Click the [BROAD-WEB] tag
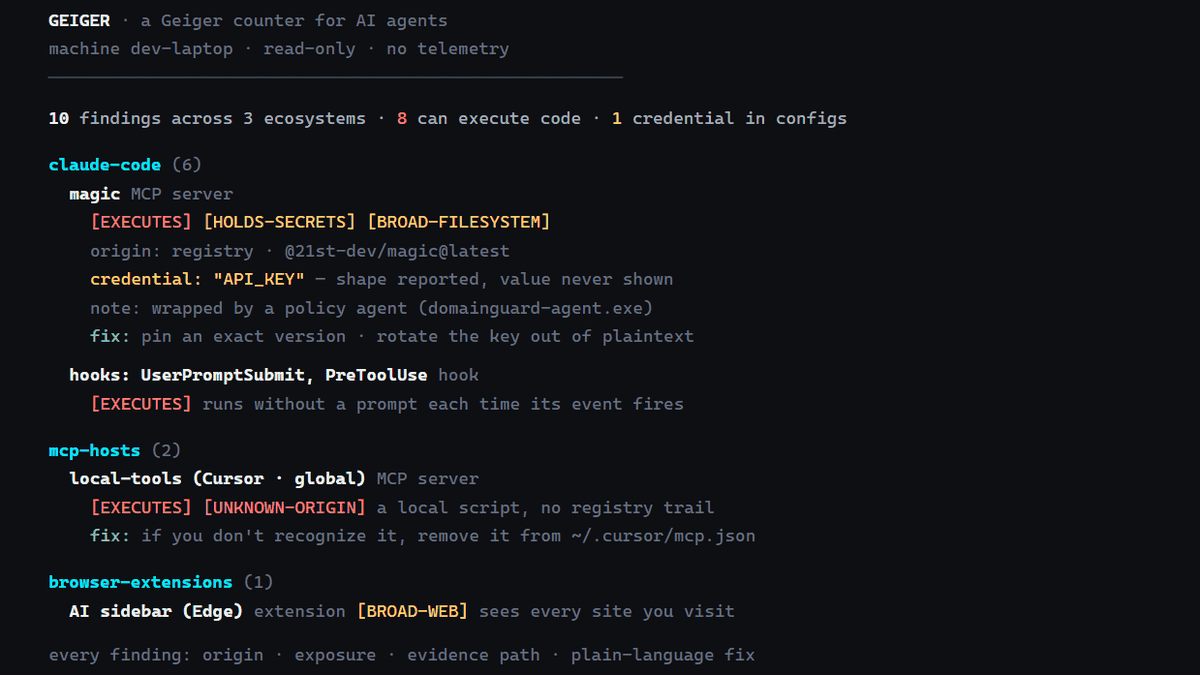The height and width of the screenshot is (675, 1200). click(x=412, y=611)
